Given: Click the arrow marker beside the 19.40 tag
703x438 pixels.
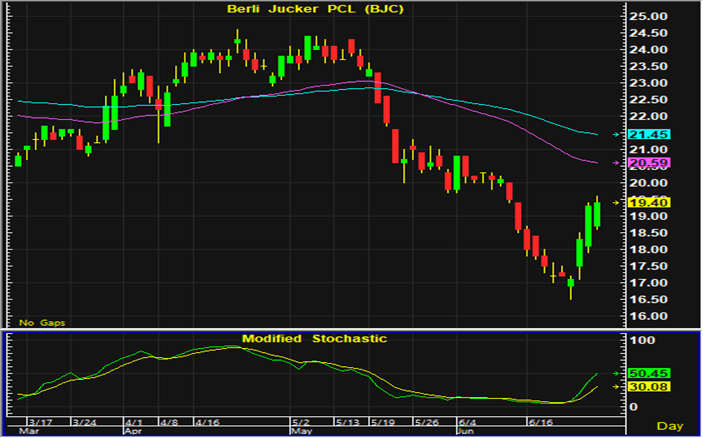Looking at the screenshot, I should click(615, 201).
